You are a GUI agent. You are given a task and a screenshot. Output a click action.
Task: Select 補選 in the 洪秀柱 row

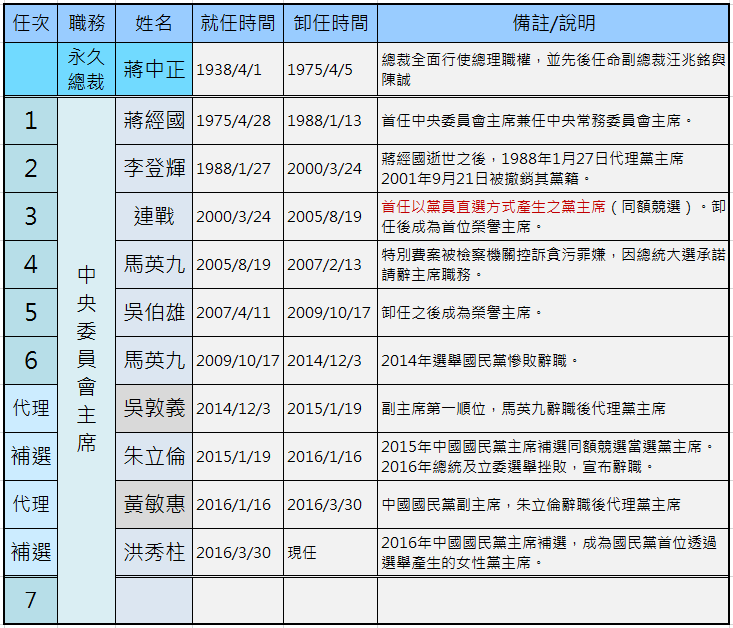pos(31,552)
